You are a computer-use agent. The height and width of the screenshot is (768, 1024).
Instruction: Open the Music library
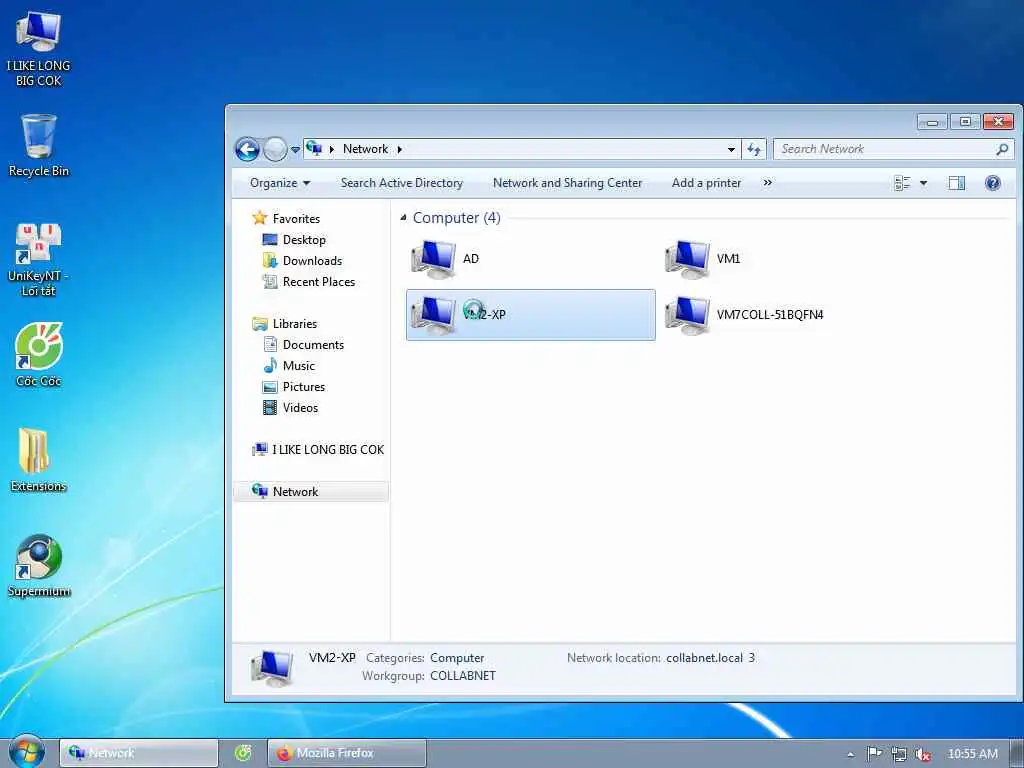click(x=298, y=366)
